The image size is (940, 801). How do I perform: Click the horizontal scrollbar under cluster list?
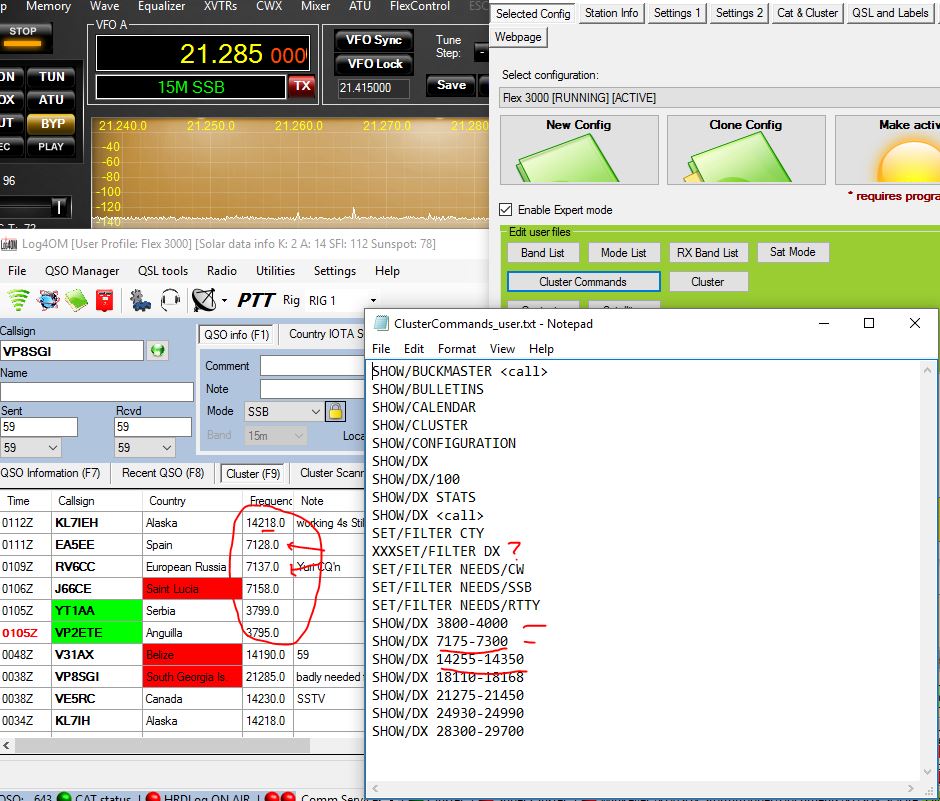tap(162, 745)
